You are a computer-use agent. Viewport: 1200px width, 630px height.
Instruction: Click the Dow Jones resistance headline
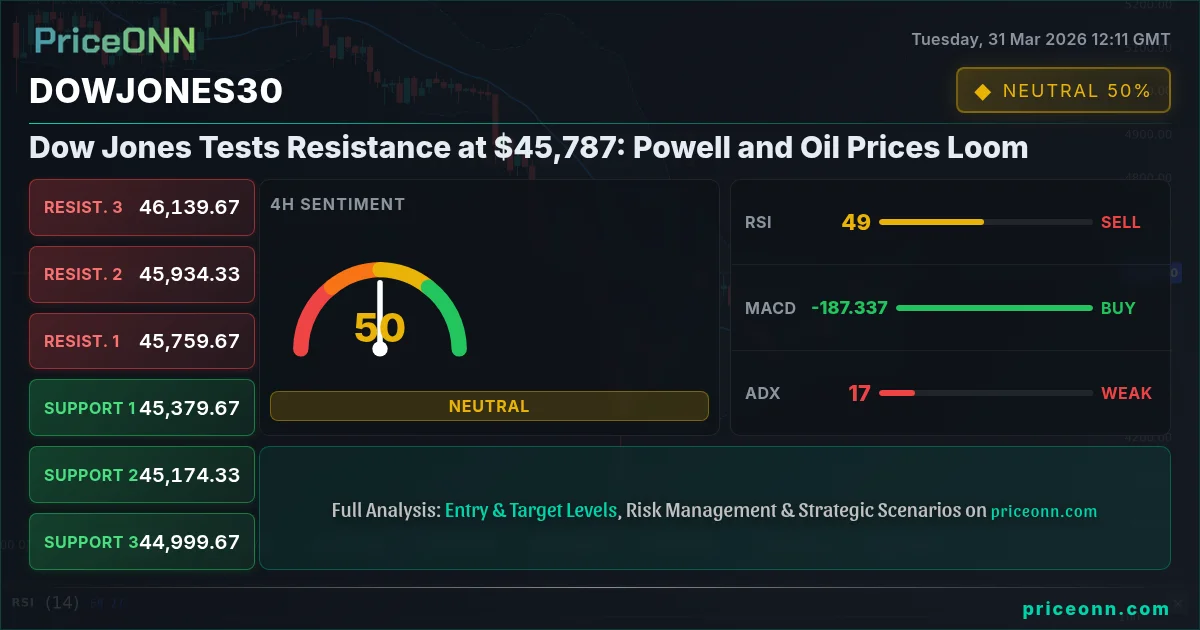(x=528, y=147)
